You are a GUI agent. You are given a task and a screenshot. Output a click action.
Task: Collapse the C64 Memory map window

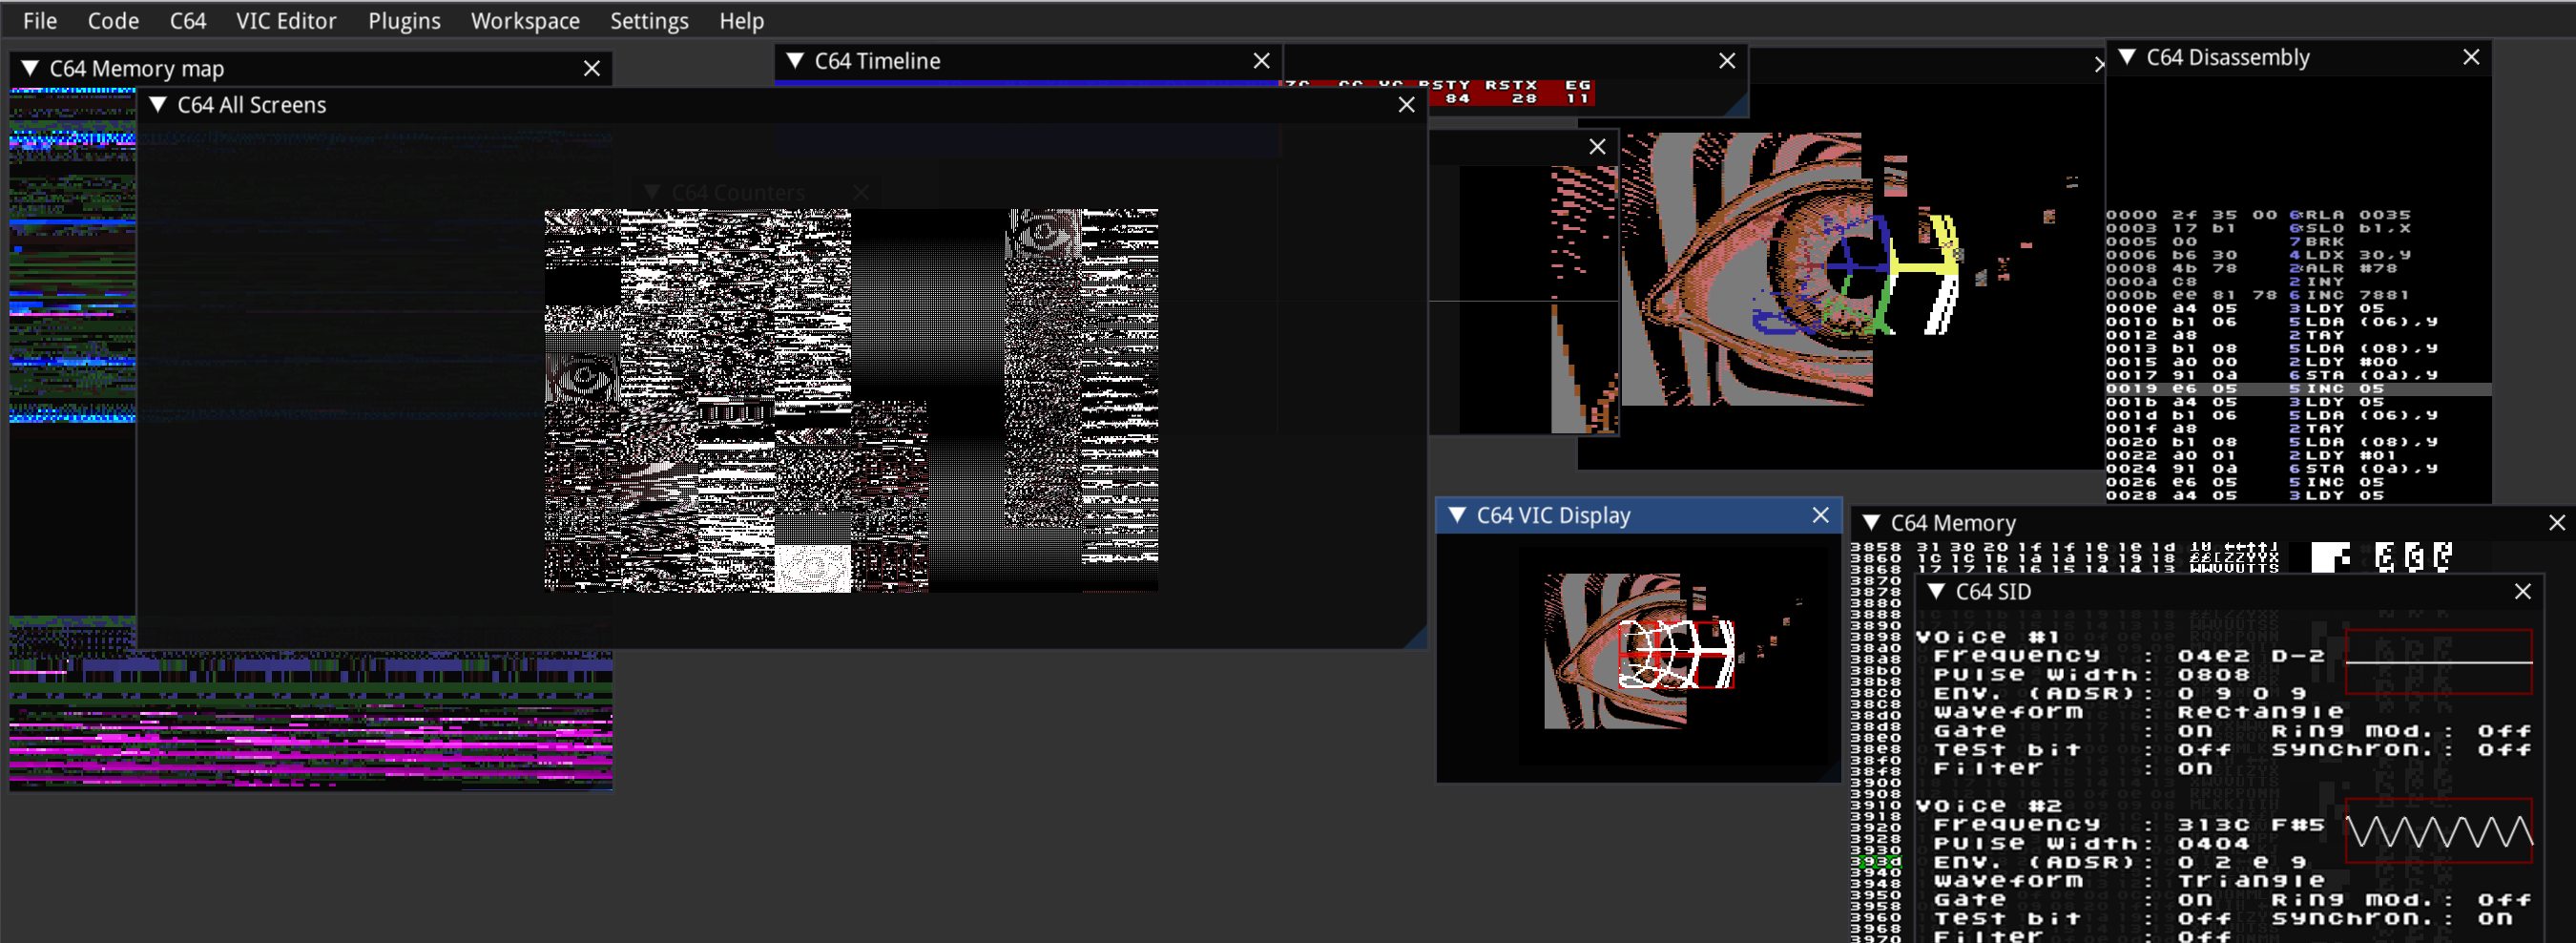(30, 69)
